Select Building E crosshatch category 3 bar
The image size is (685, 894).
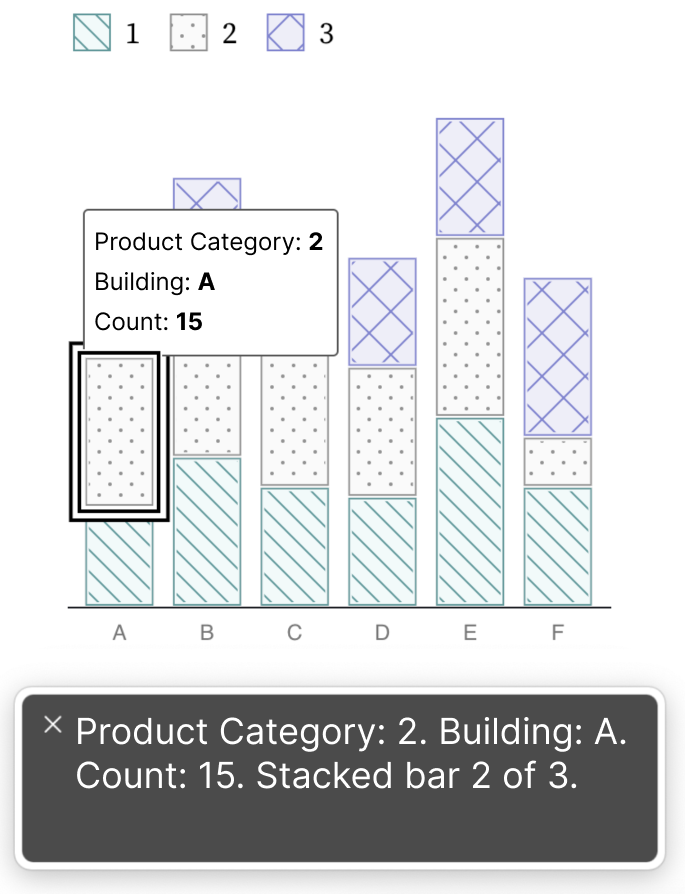pyautogui.click(x=470, y=177)
